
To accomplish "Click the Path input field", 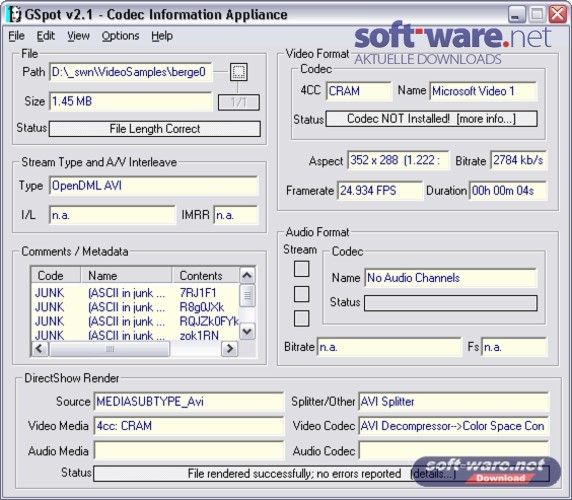I will (131, 72).
